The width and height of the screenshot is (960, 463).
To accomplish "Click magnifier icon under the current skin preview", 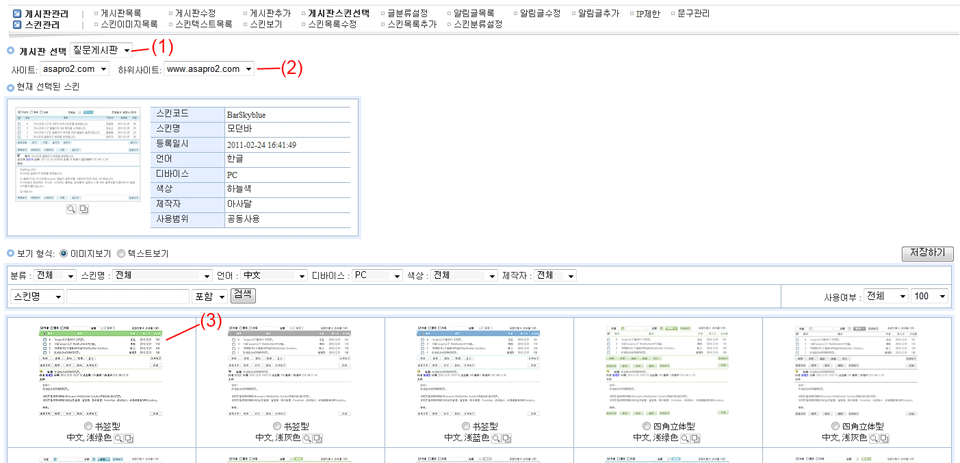I will click(72, 209).
